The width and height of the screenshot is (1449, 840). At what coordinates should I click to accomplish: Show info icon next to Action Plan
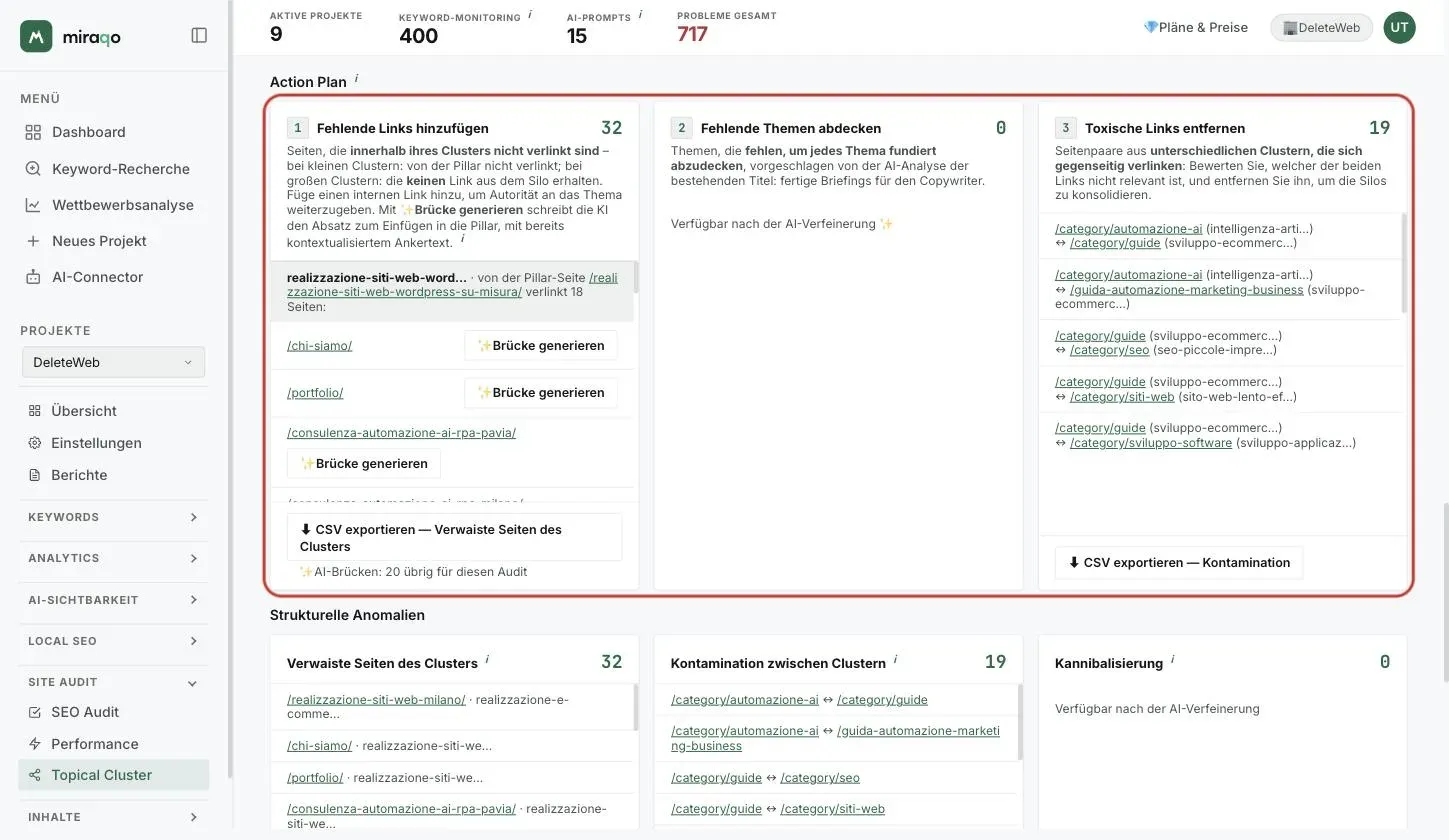[356, 79]
